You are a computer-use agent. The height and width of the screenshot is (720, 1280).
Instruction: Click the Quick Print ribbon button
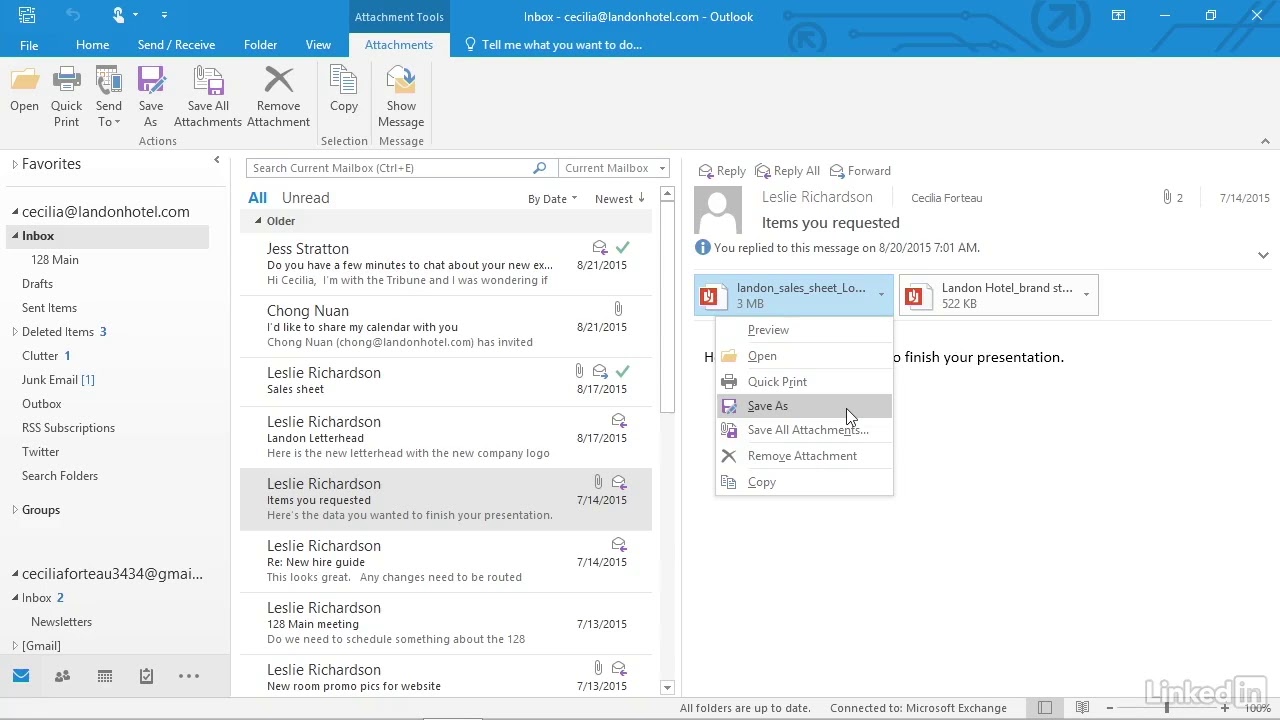click(x=67, y=97)
